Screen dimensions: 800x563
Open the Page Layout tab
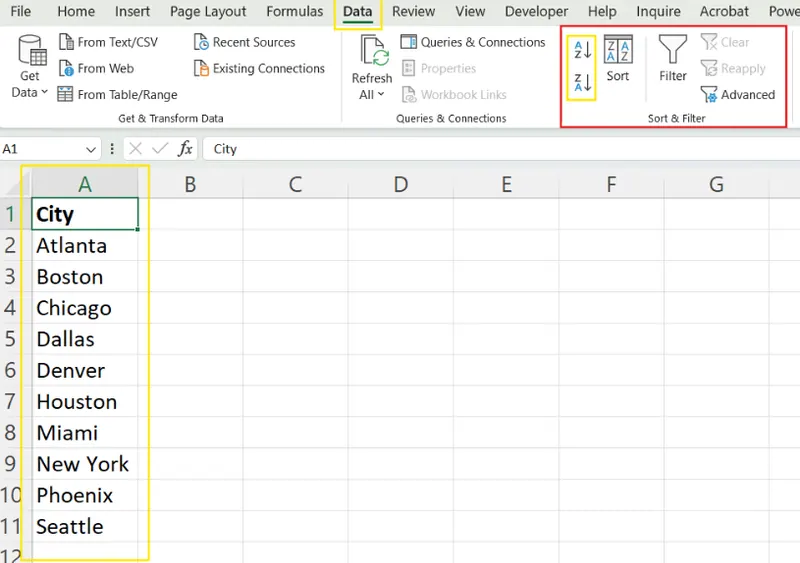point(208,12)
